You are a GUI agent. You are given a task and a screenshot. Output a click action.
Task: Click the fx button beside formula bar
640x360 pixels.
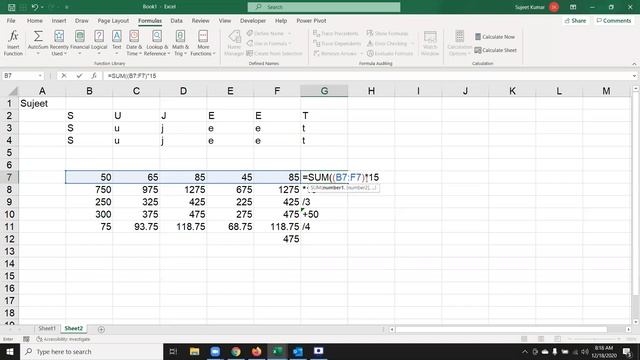pyautogui.click(x=94, y=76)
